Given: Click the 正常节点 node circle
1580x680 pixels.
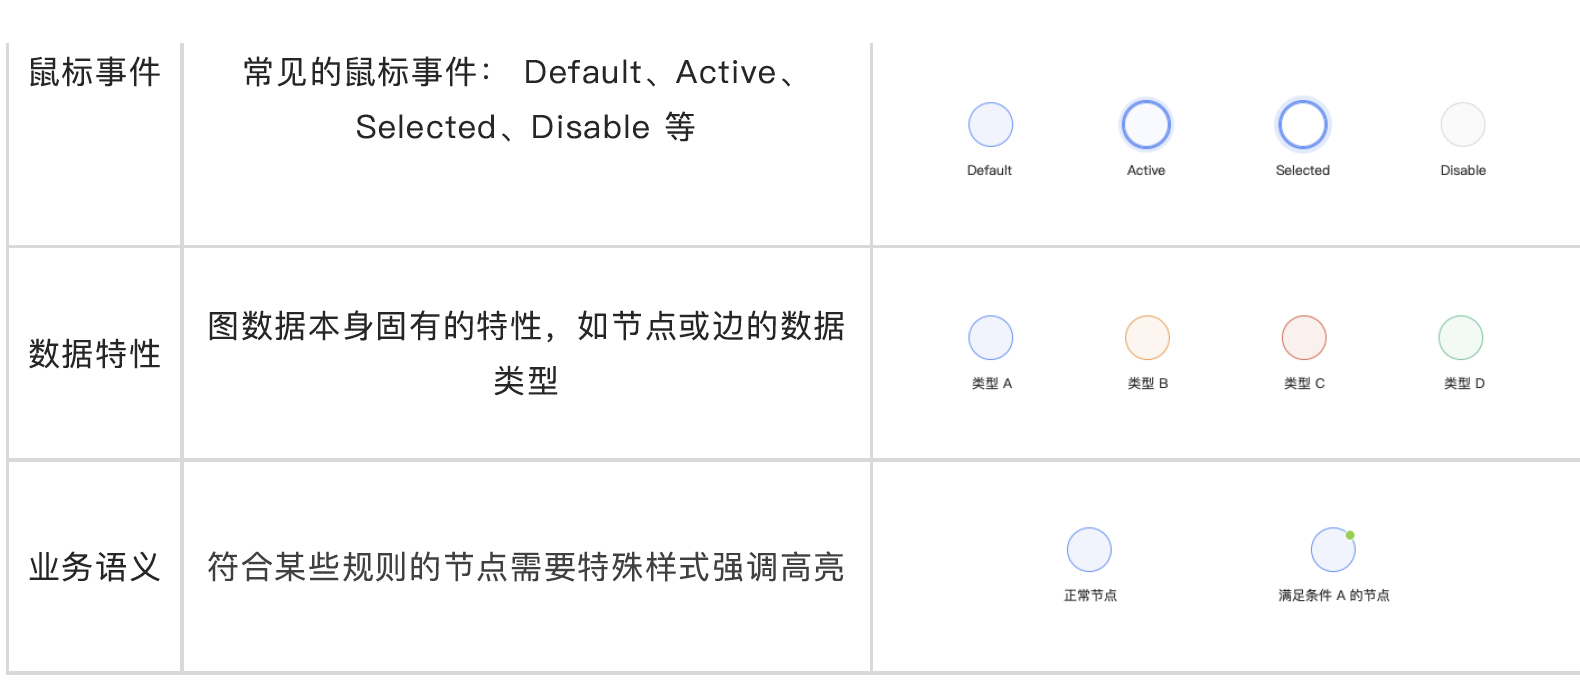Looking at the screenshot, I should [1089, 550].
